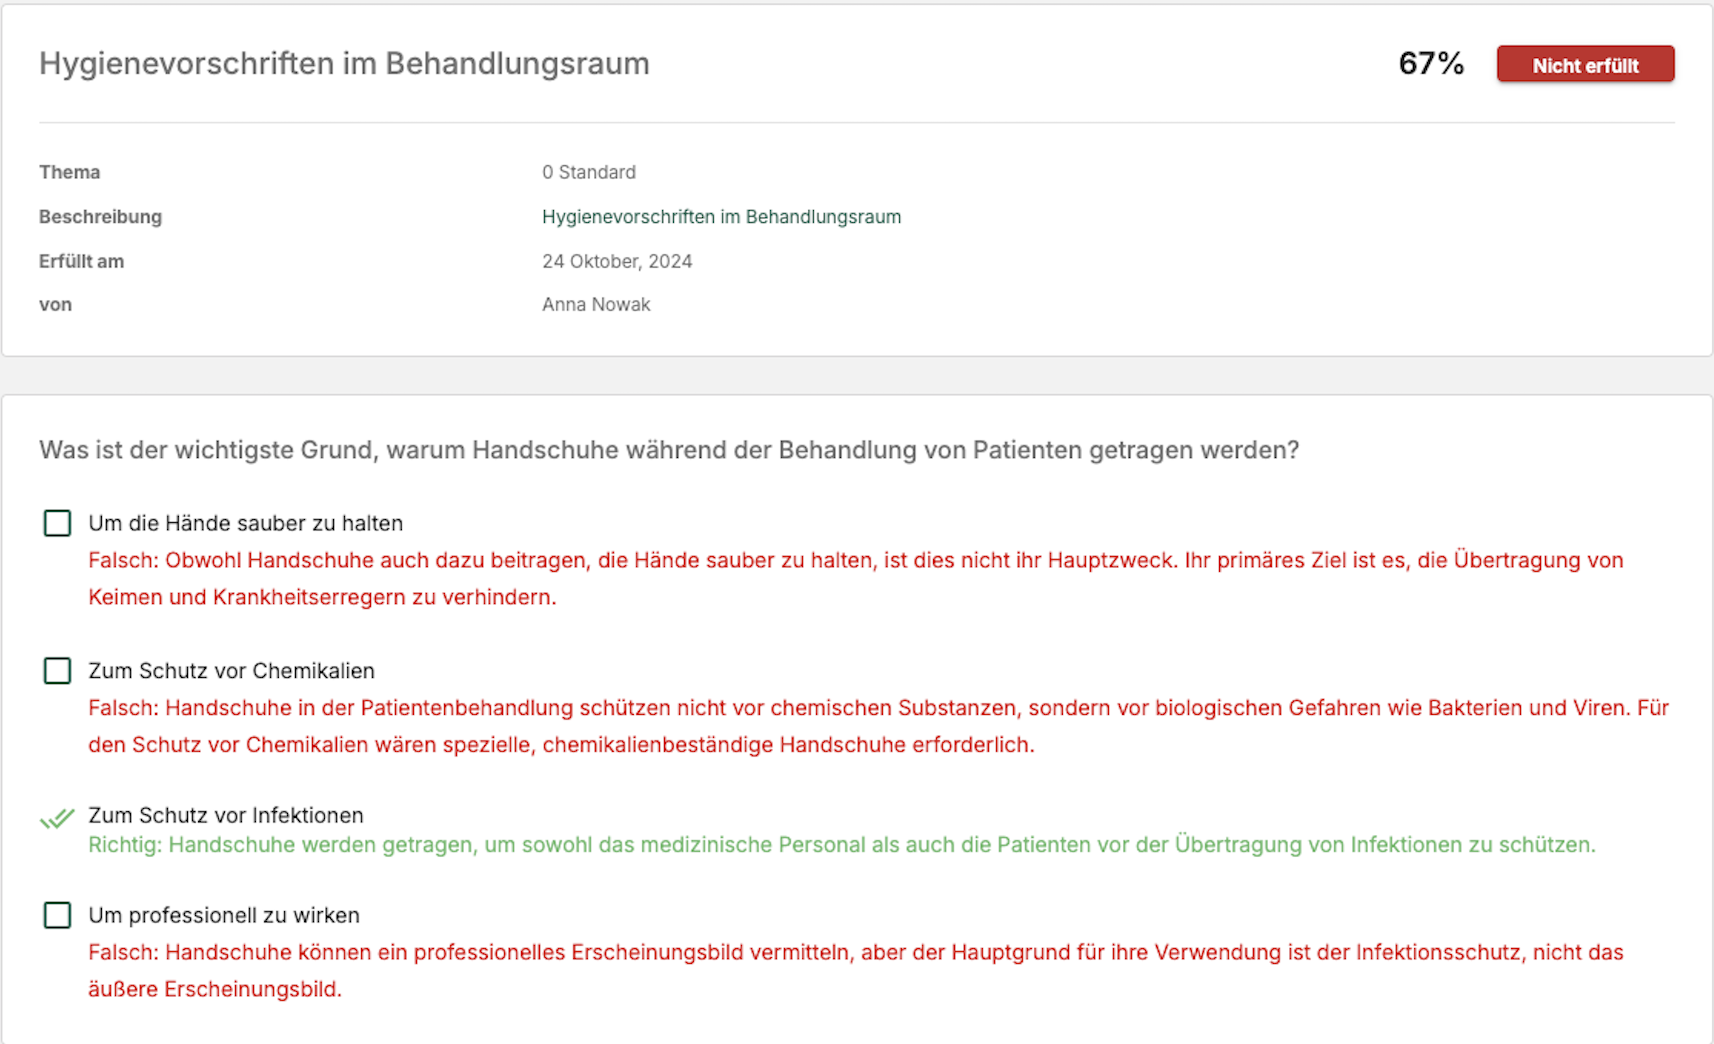Click the 'Erfüllt am' field label

pyautogui.click(x=81, y=261)
